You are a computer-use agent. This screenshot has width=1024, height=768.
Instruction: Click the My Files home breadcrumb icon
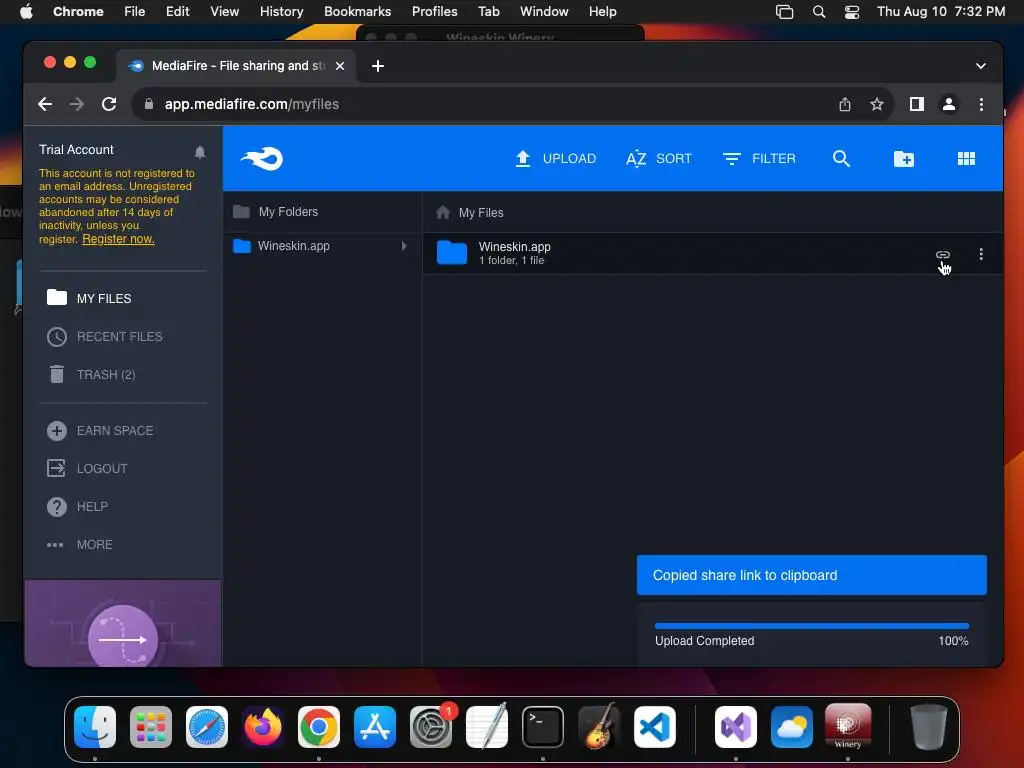click(443, 212)
